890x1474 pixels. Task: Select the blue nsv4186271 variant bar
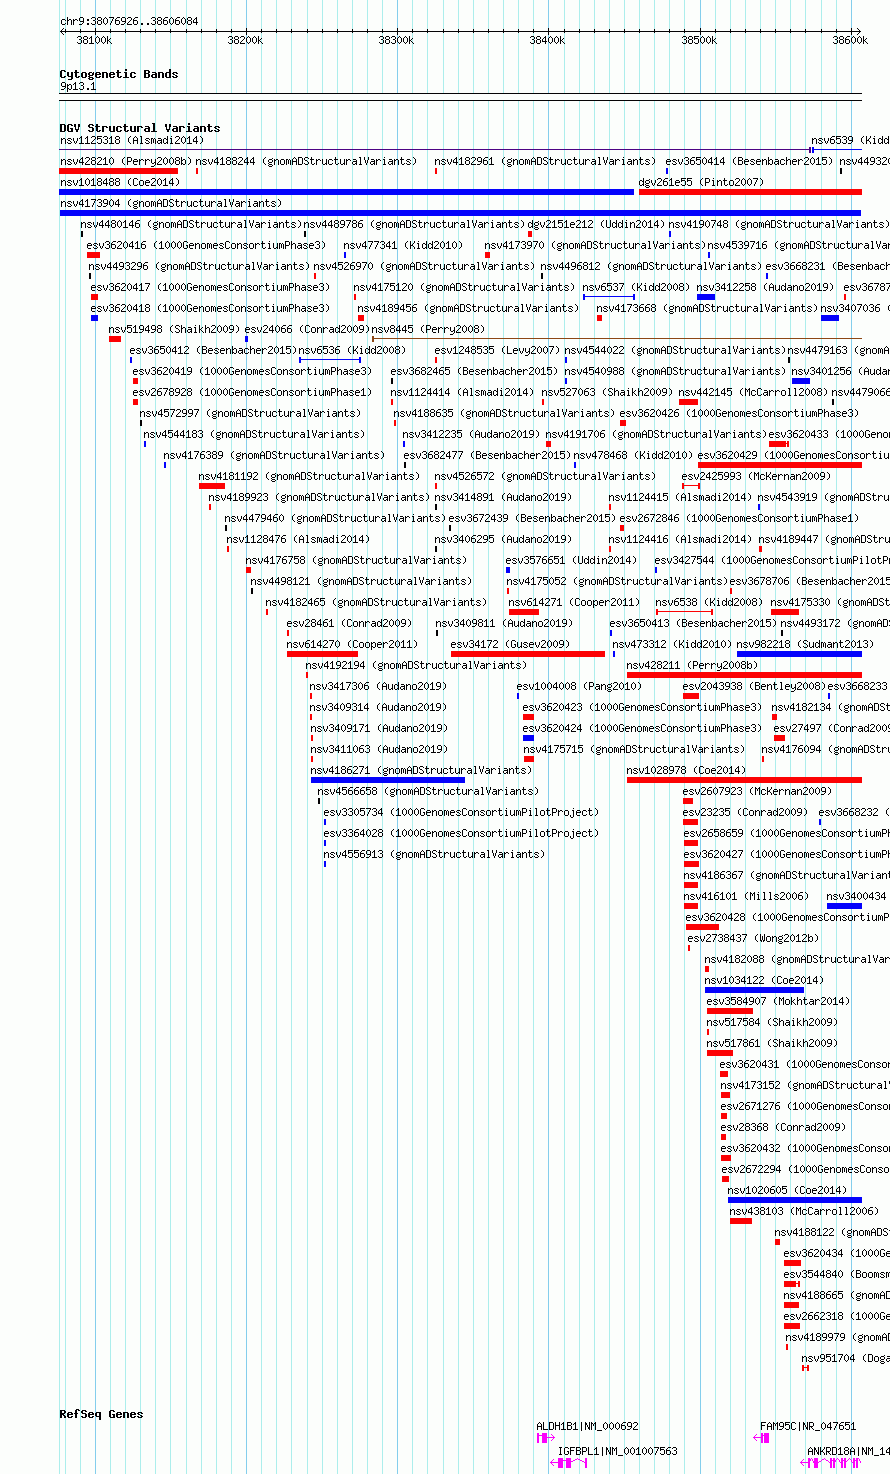[x=388, y=780]
